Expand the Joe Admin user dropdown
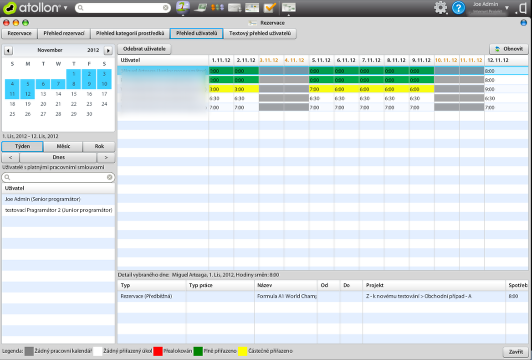This screenshot has height=360, width=532. click(x=507, y=8)
